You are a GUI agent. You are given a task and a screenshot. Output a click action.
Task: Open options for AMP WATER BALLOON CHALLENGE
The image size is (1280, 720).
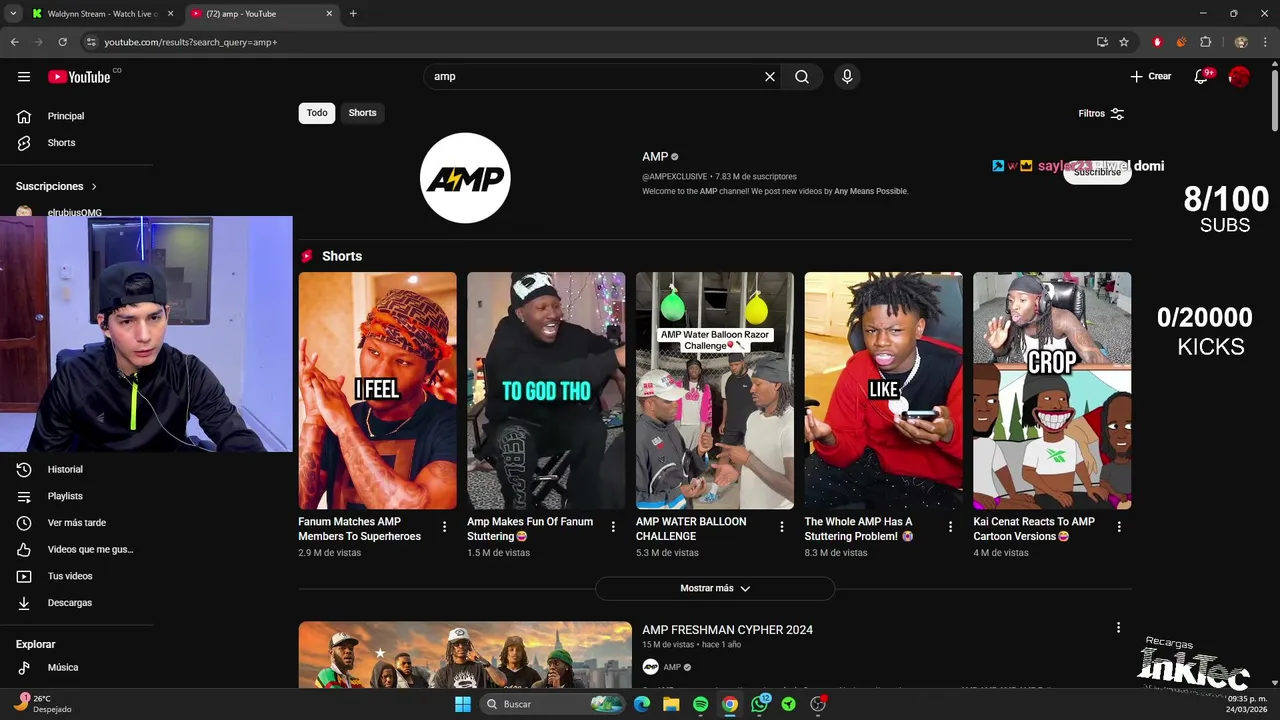782,527
